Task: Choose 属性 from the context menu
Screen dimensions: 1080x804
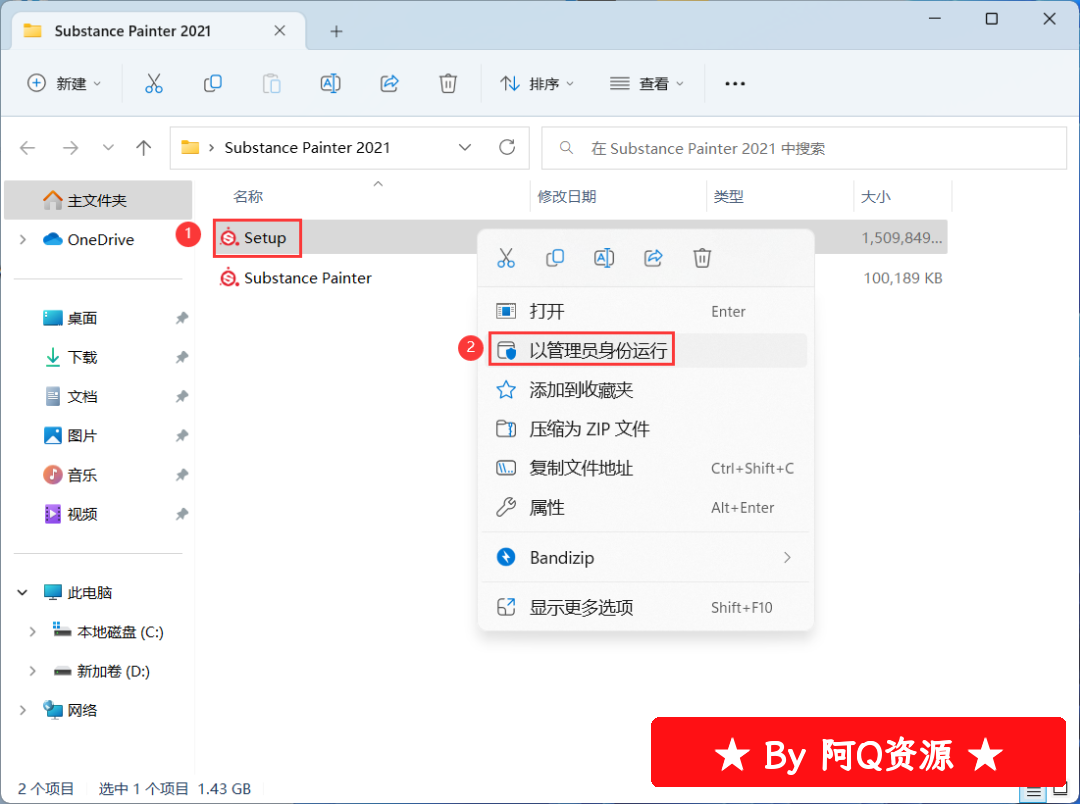Action: click(x=547, y=508)
